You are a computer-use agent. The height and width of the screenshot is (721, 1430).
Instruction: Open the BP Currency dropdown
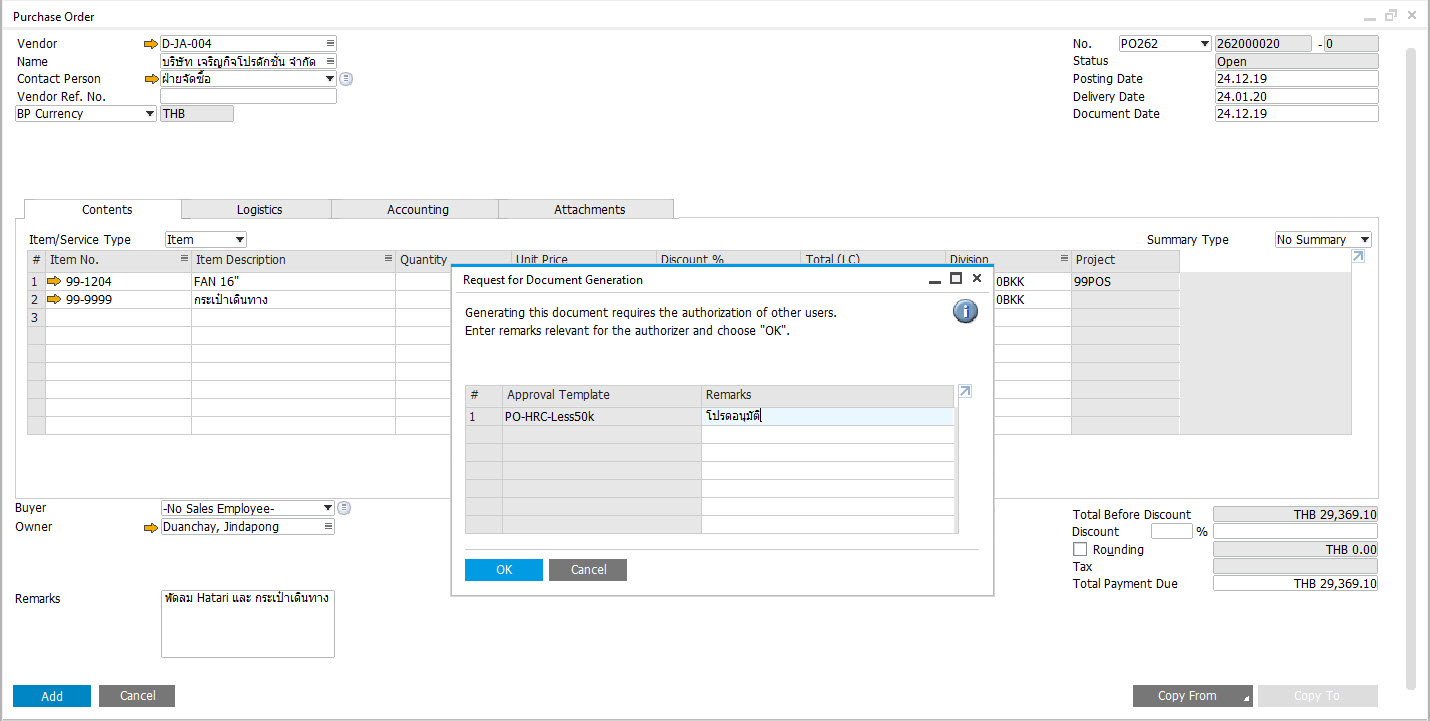(149, 114)
